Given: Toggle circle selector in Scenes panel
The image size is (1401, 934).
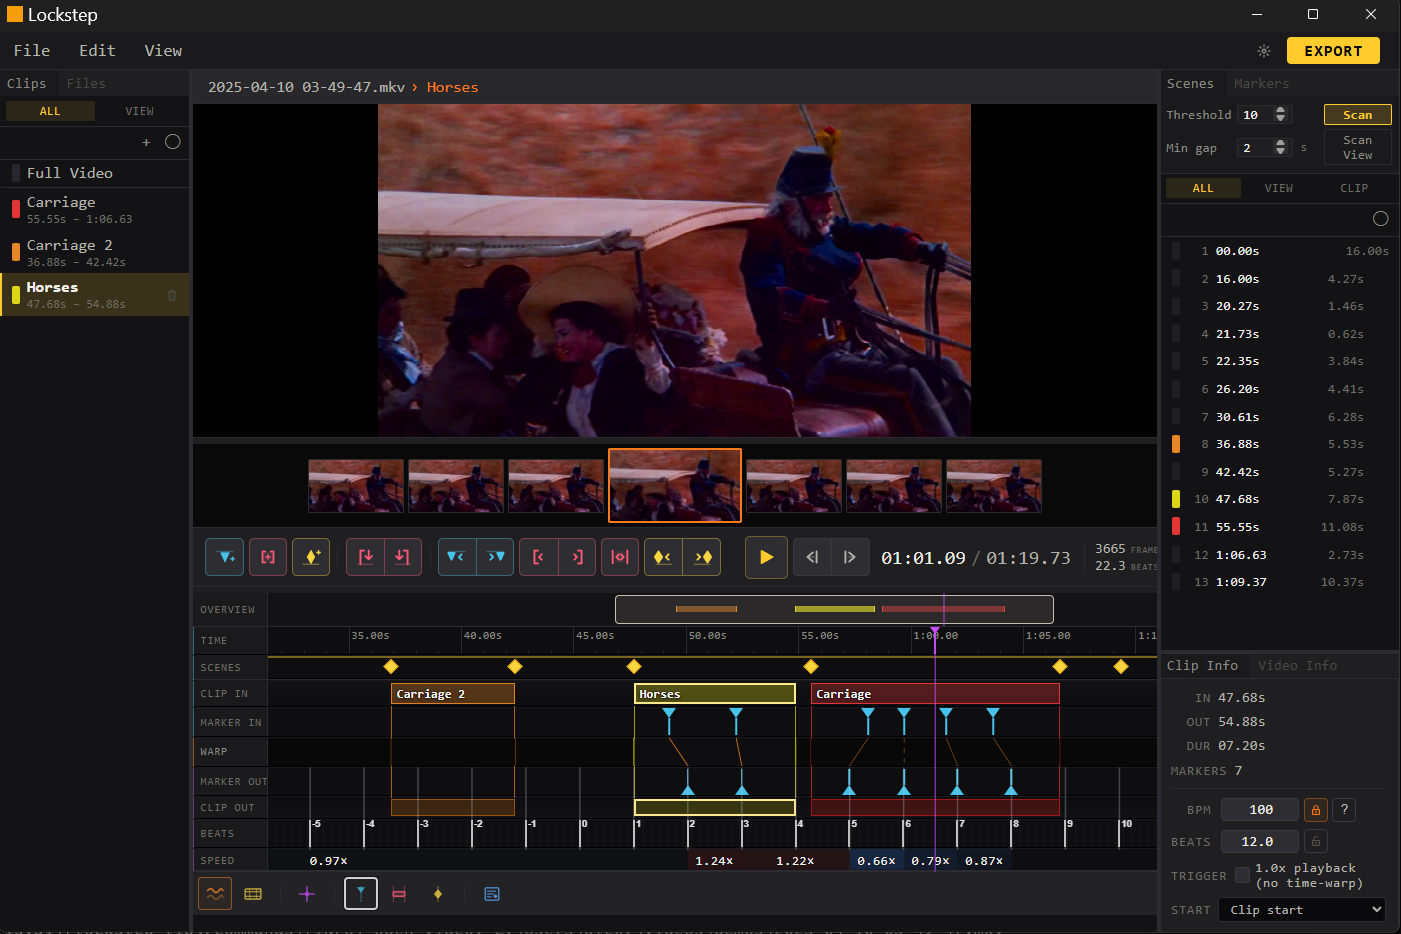Looking at the screenshot, I should (x=1381, y=219).
